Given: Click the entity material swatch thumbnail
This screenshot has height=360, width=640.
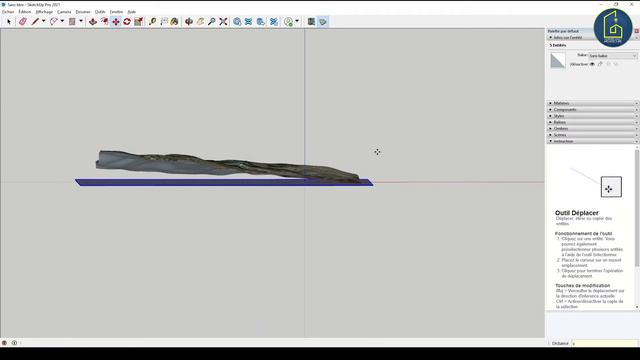Looking at the screenshot, I should [x=558, y=60].
